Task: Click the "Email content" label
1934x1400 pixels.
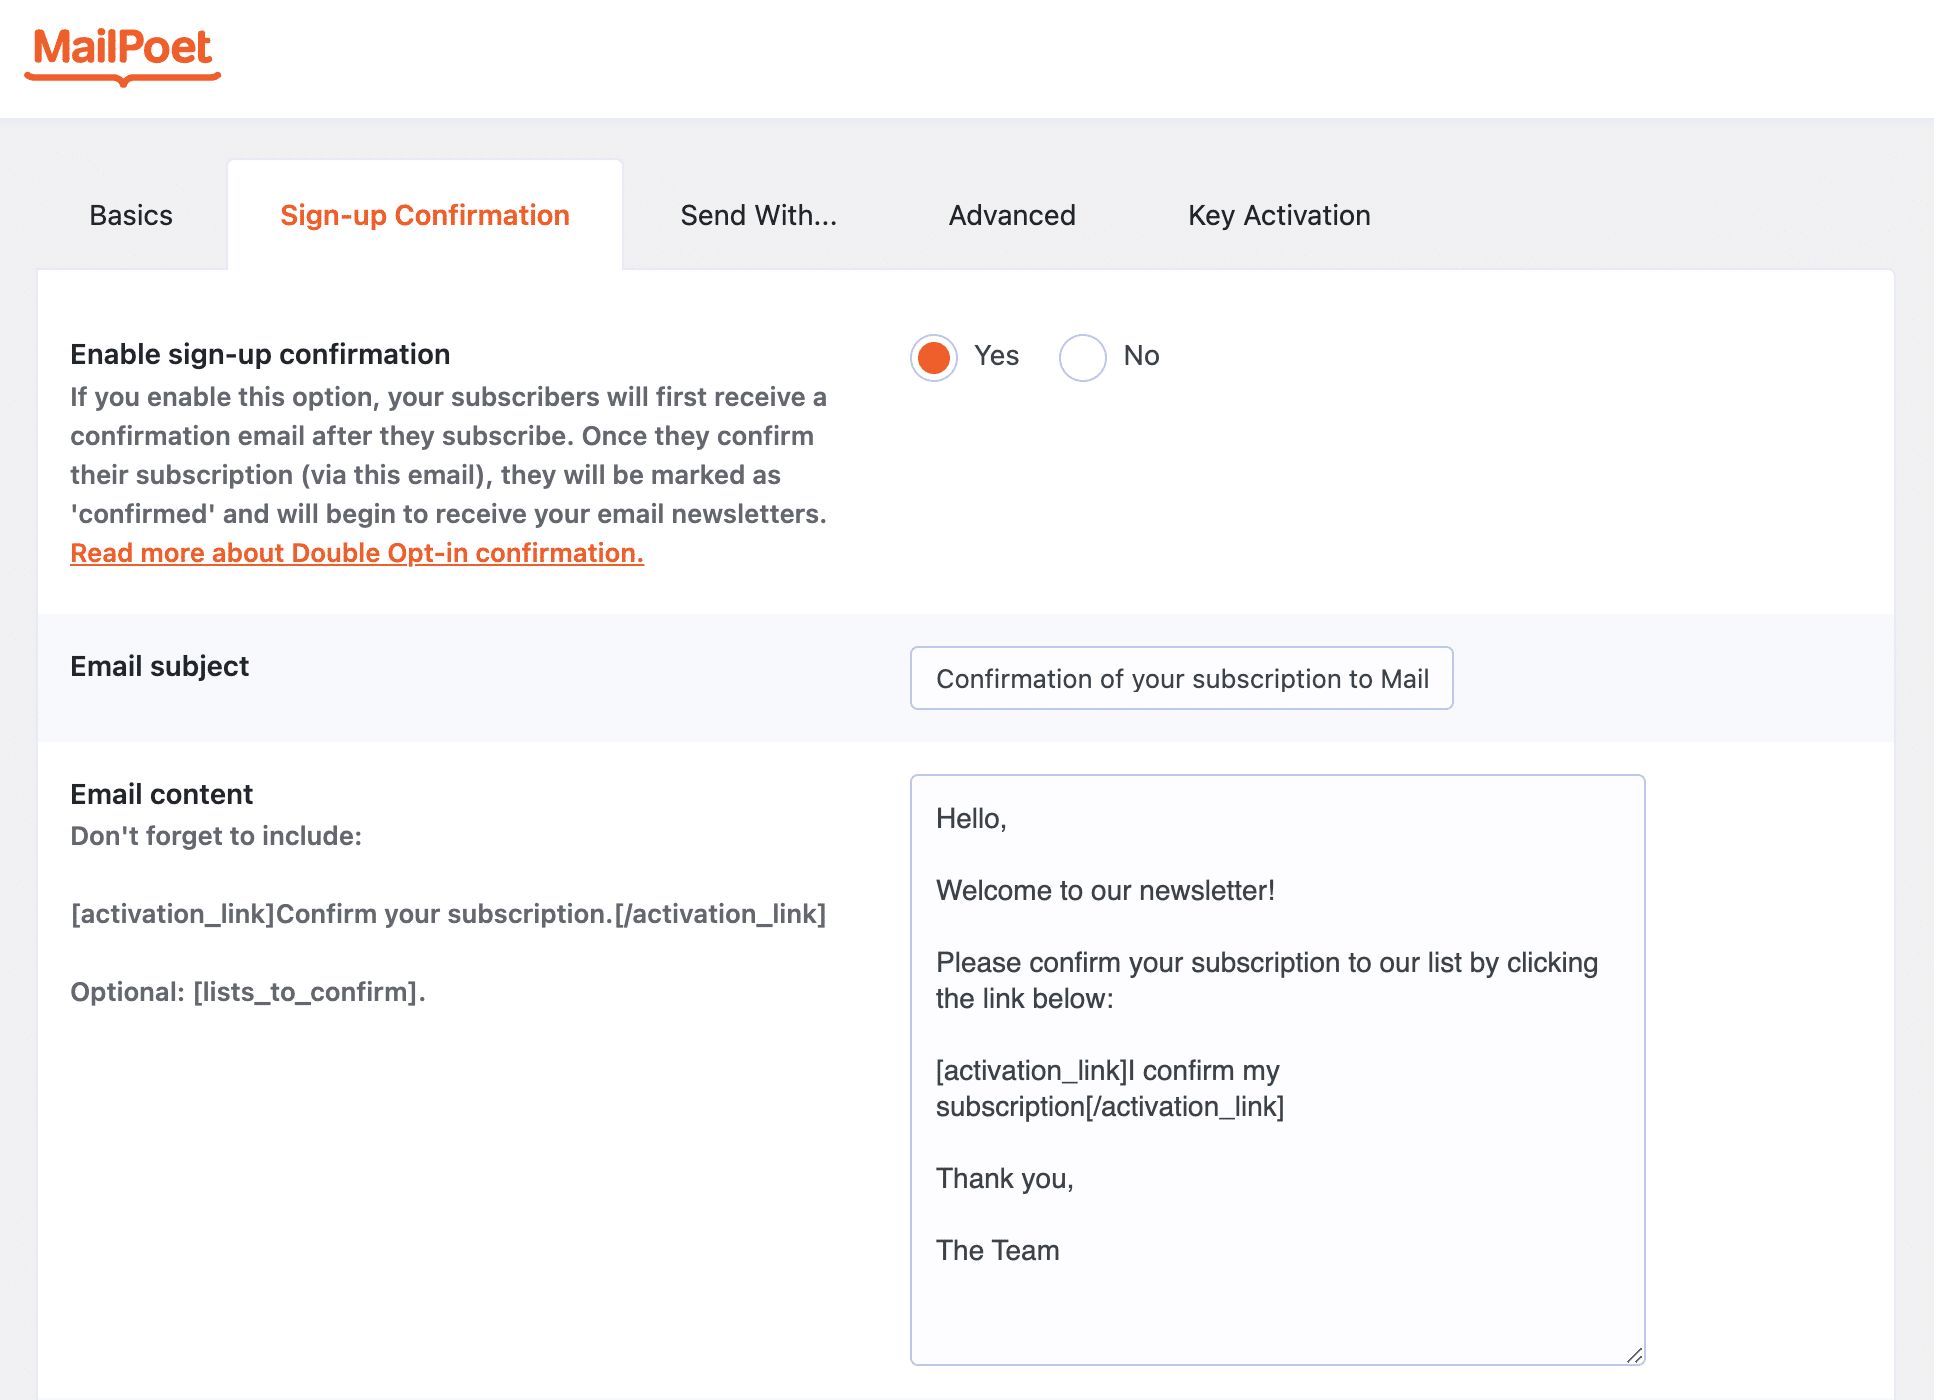Action: tap(161, 794)
